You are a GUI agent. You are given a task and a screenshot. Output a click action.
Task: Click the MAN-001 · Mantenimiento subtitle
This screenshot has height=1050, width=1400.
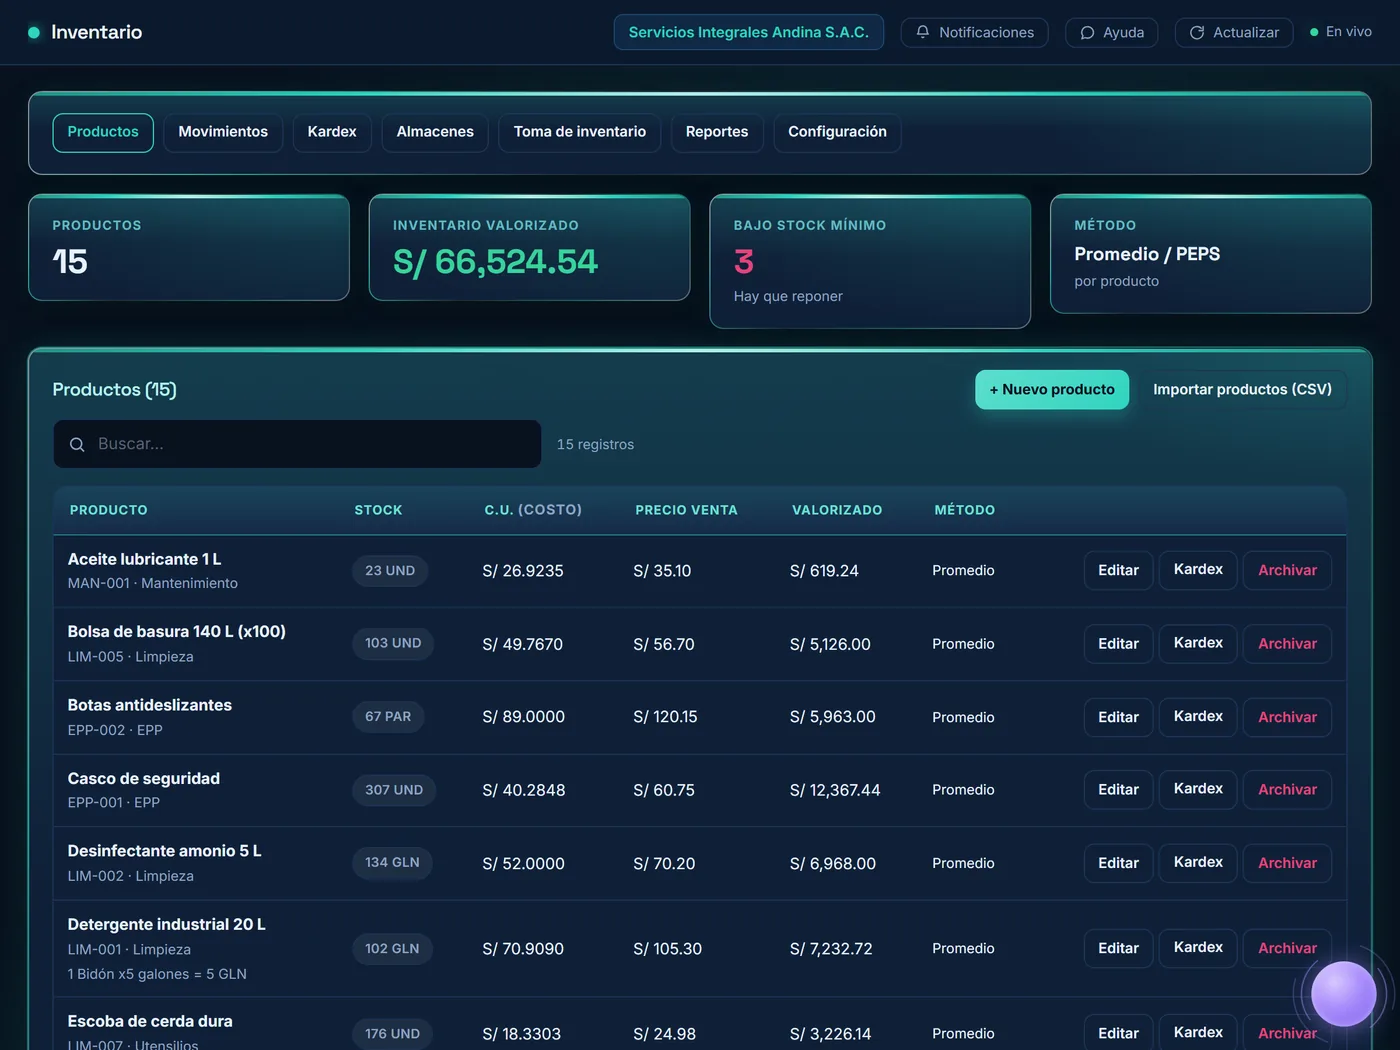[153, 583]
